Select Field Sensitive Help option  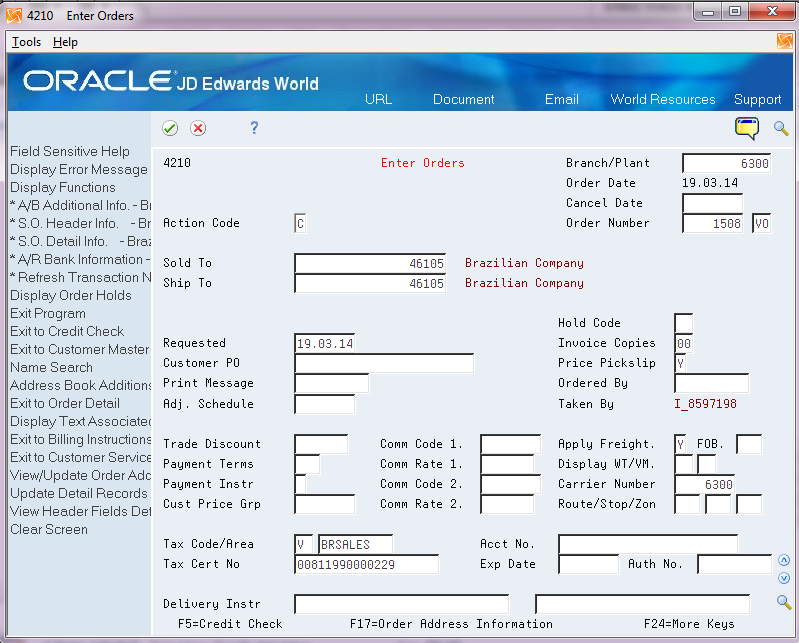click(x=70, y=151)
